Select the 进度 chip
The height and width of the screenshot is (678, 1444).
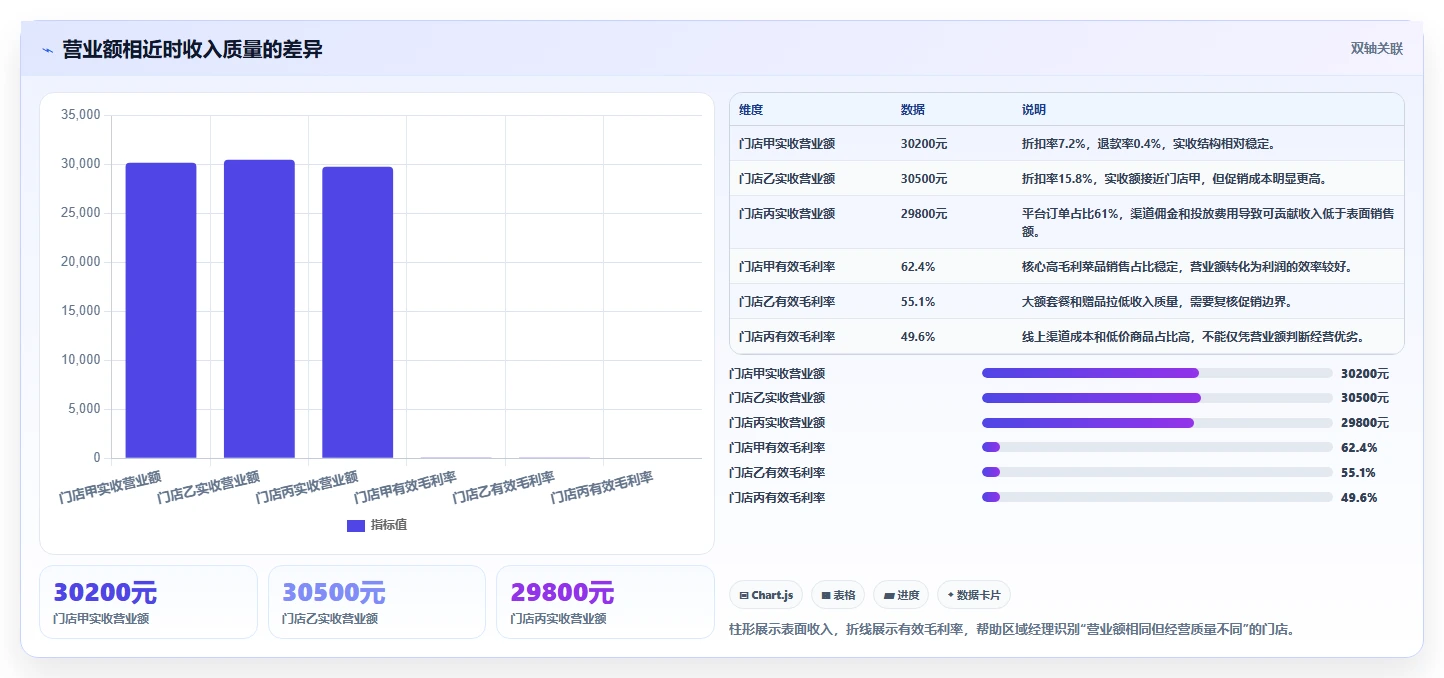[x=901, y=595]
